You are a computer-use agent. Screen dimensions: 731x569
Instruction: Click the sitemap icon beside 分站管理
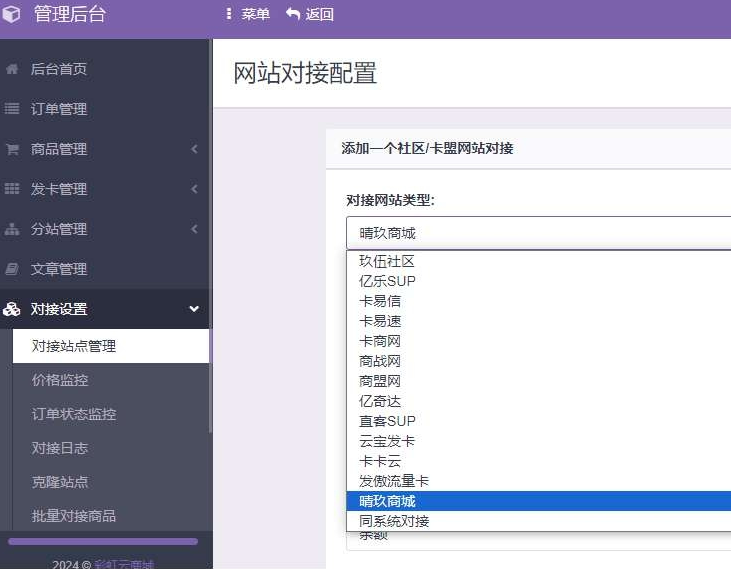12,229
